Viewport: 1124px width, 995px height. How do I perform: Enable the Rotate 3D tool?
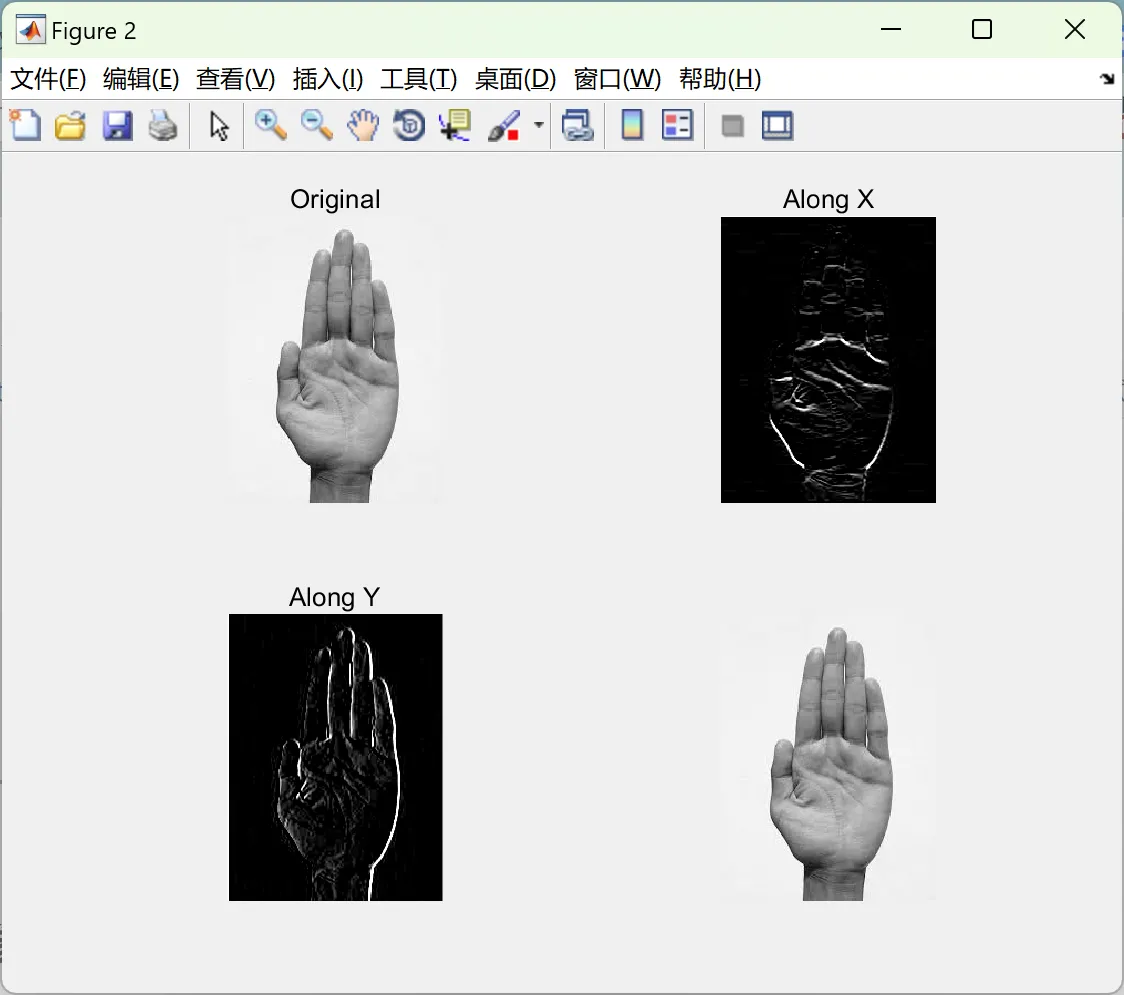tap(409, 125)
